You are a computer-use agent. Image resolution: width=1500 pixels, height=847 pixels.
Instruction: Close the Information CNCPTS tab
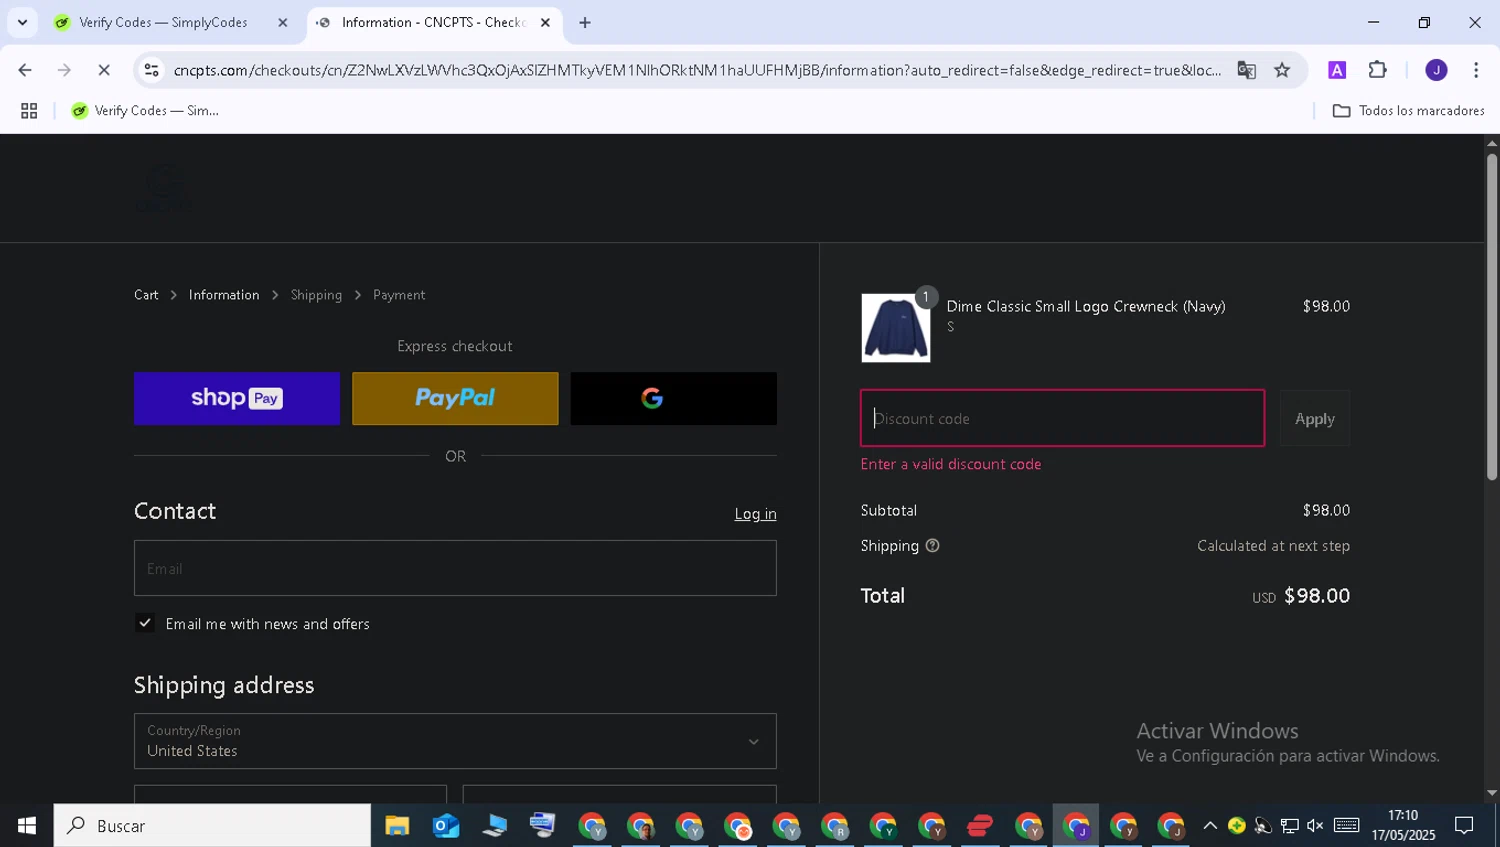pyautogui.click(x=545, y=22)
